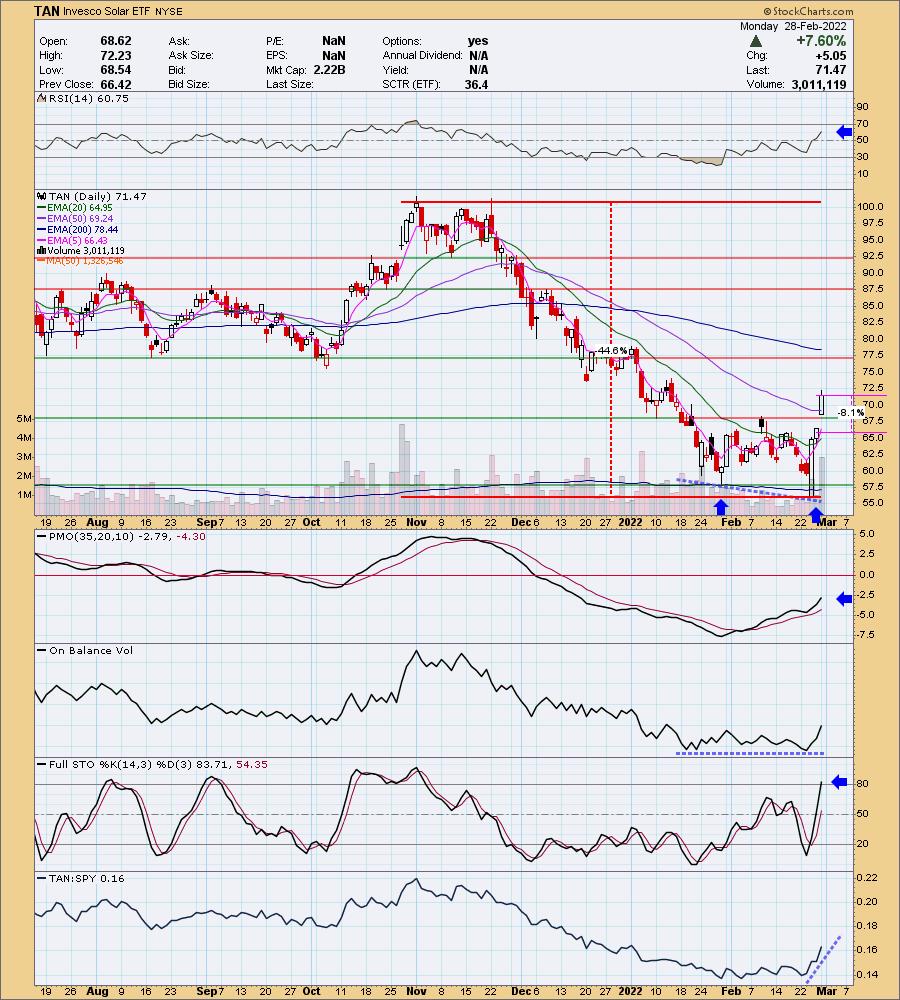
Task: Click the Prev Close value 66.42
Action: coord(115,84)
